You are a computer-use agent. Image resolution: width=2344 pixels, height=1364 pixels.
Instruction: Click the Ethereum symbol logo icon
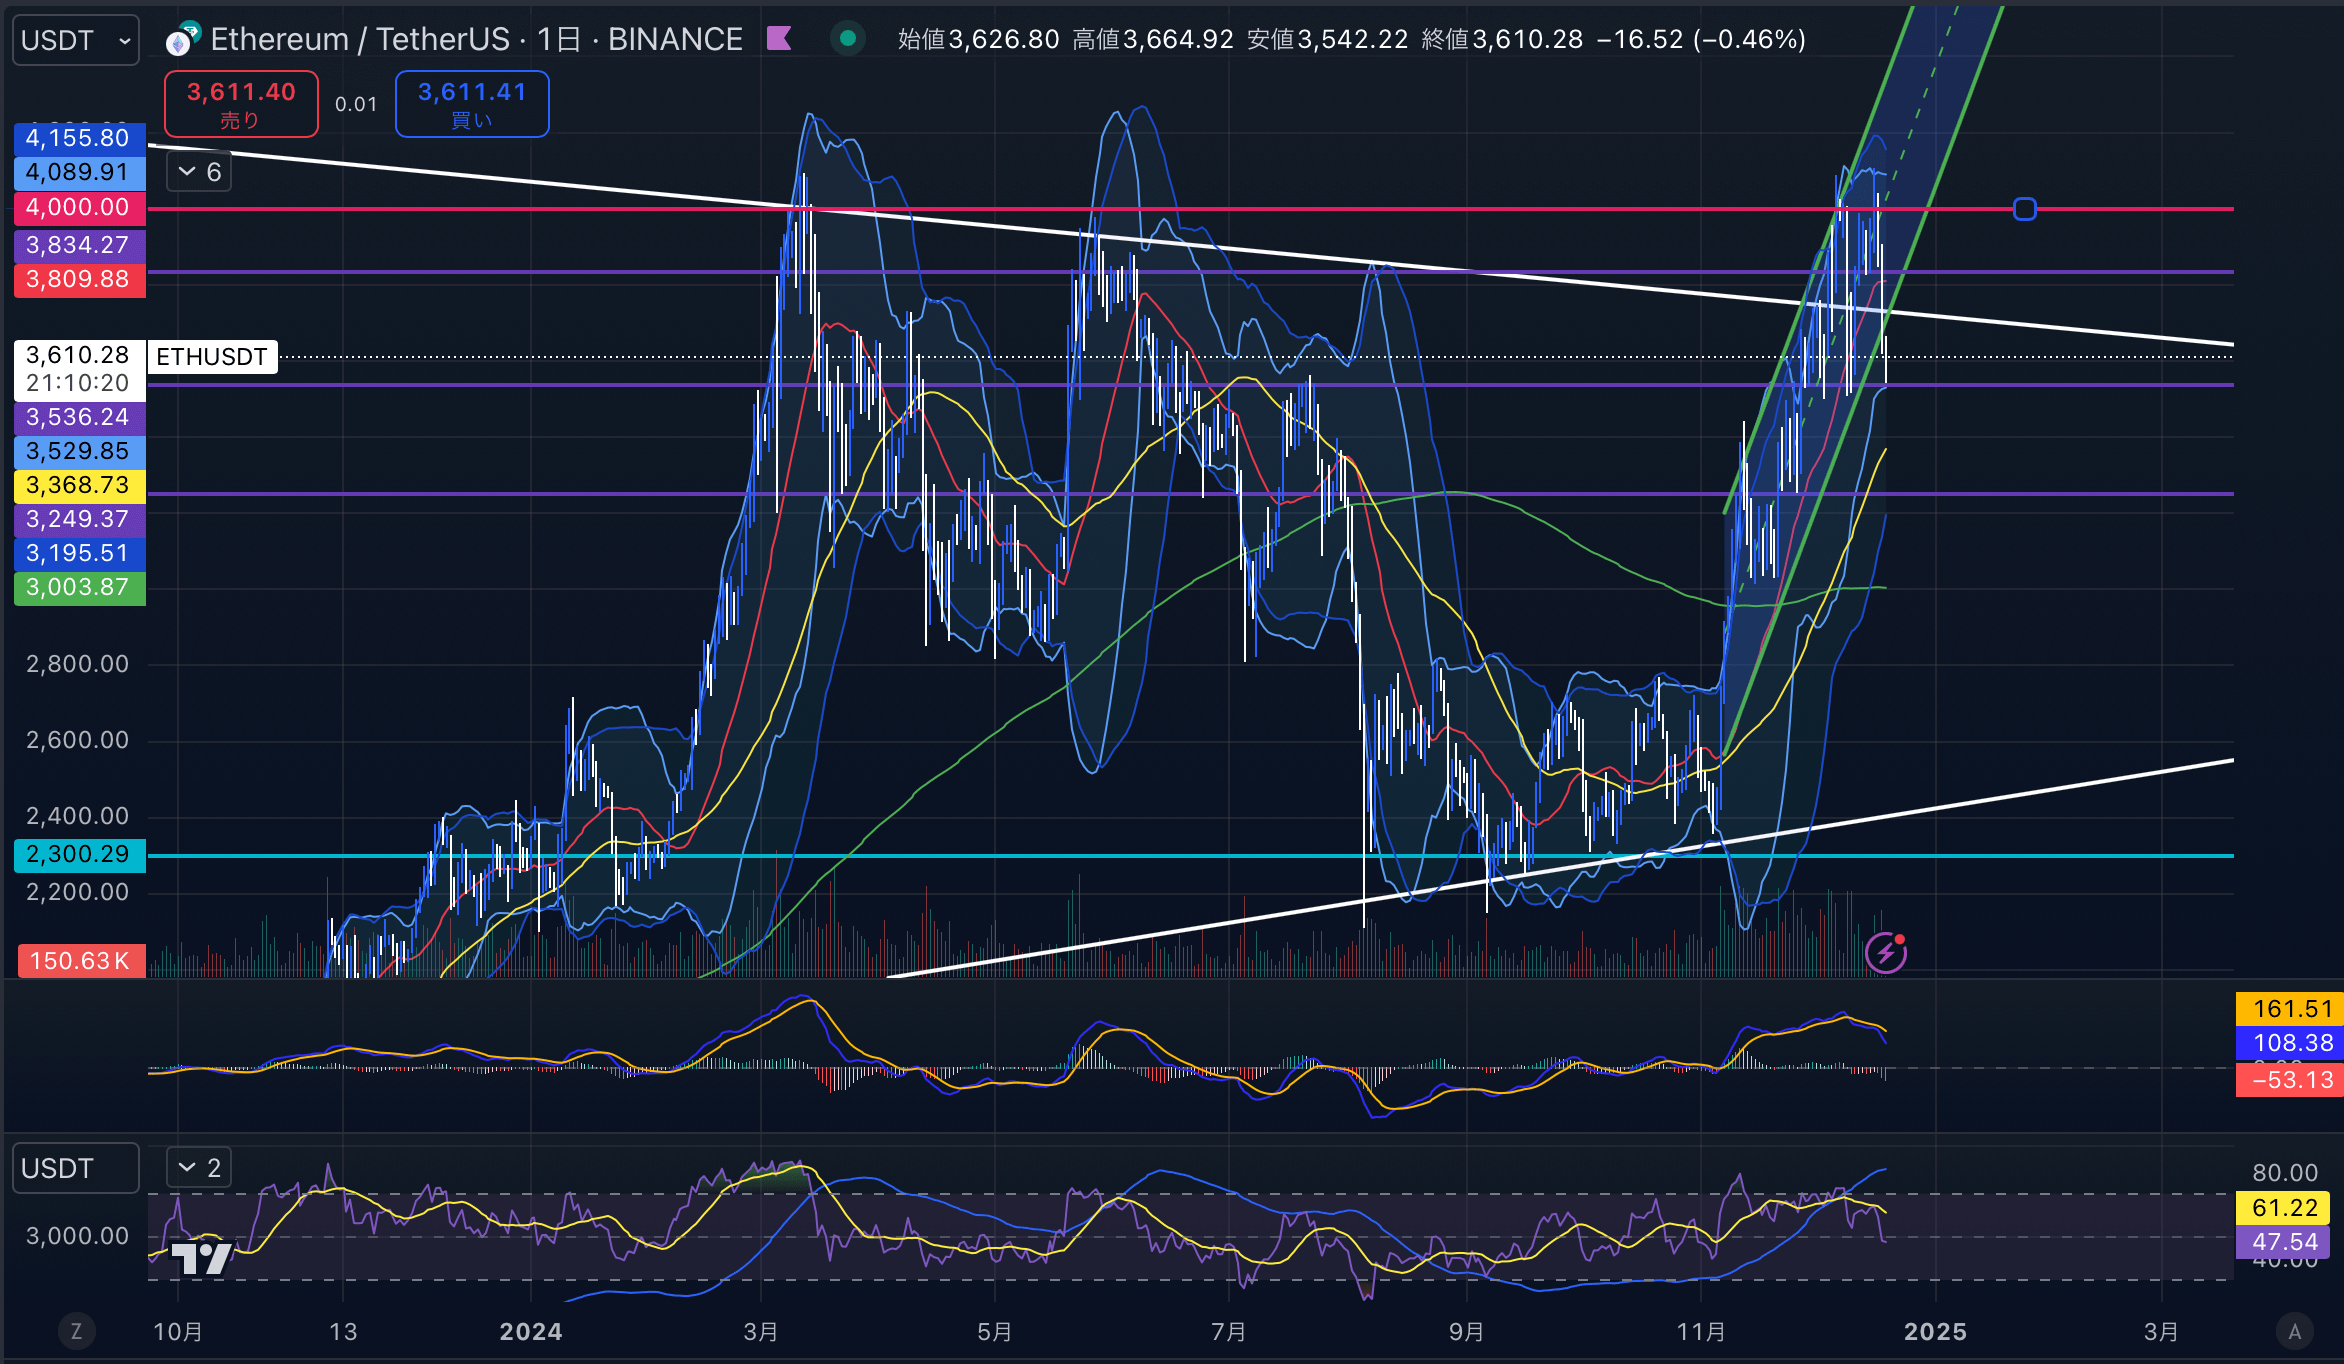182,40
